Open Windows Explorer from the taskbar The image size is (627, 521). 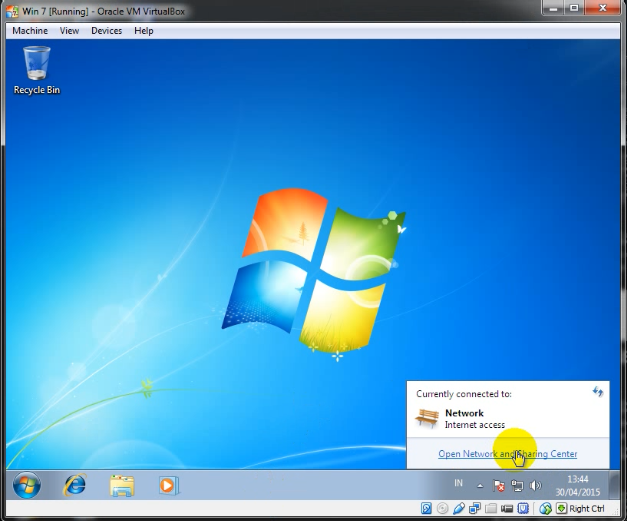pyautogui.click(x=122, y=485)
